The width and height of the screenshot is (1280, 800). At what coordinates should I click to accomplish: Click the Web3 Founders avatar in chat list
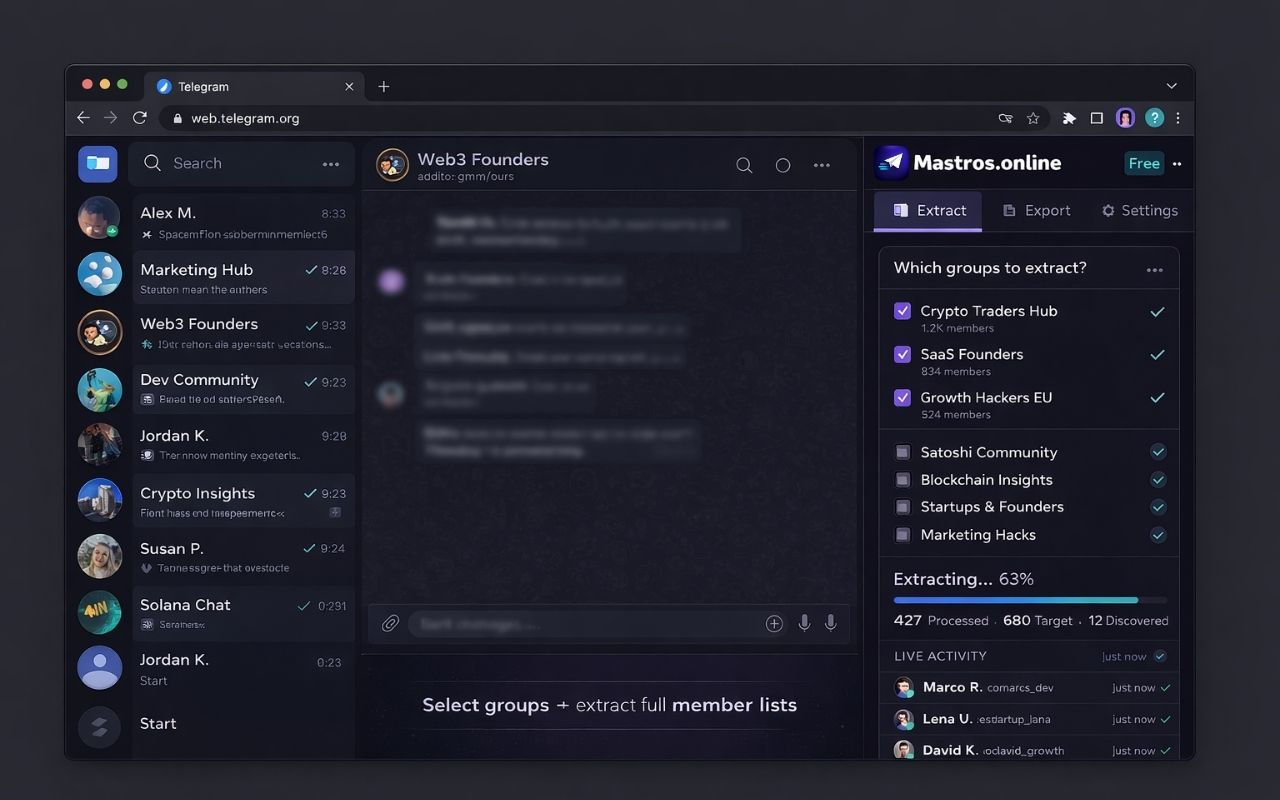[100, 332]
